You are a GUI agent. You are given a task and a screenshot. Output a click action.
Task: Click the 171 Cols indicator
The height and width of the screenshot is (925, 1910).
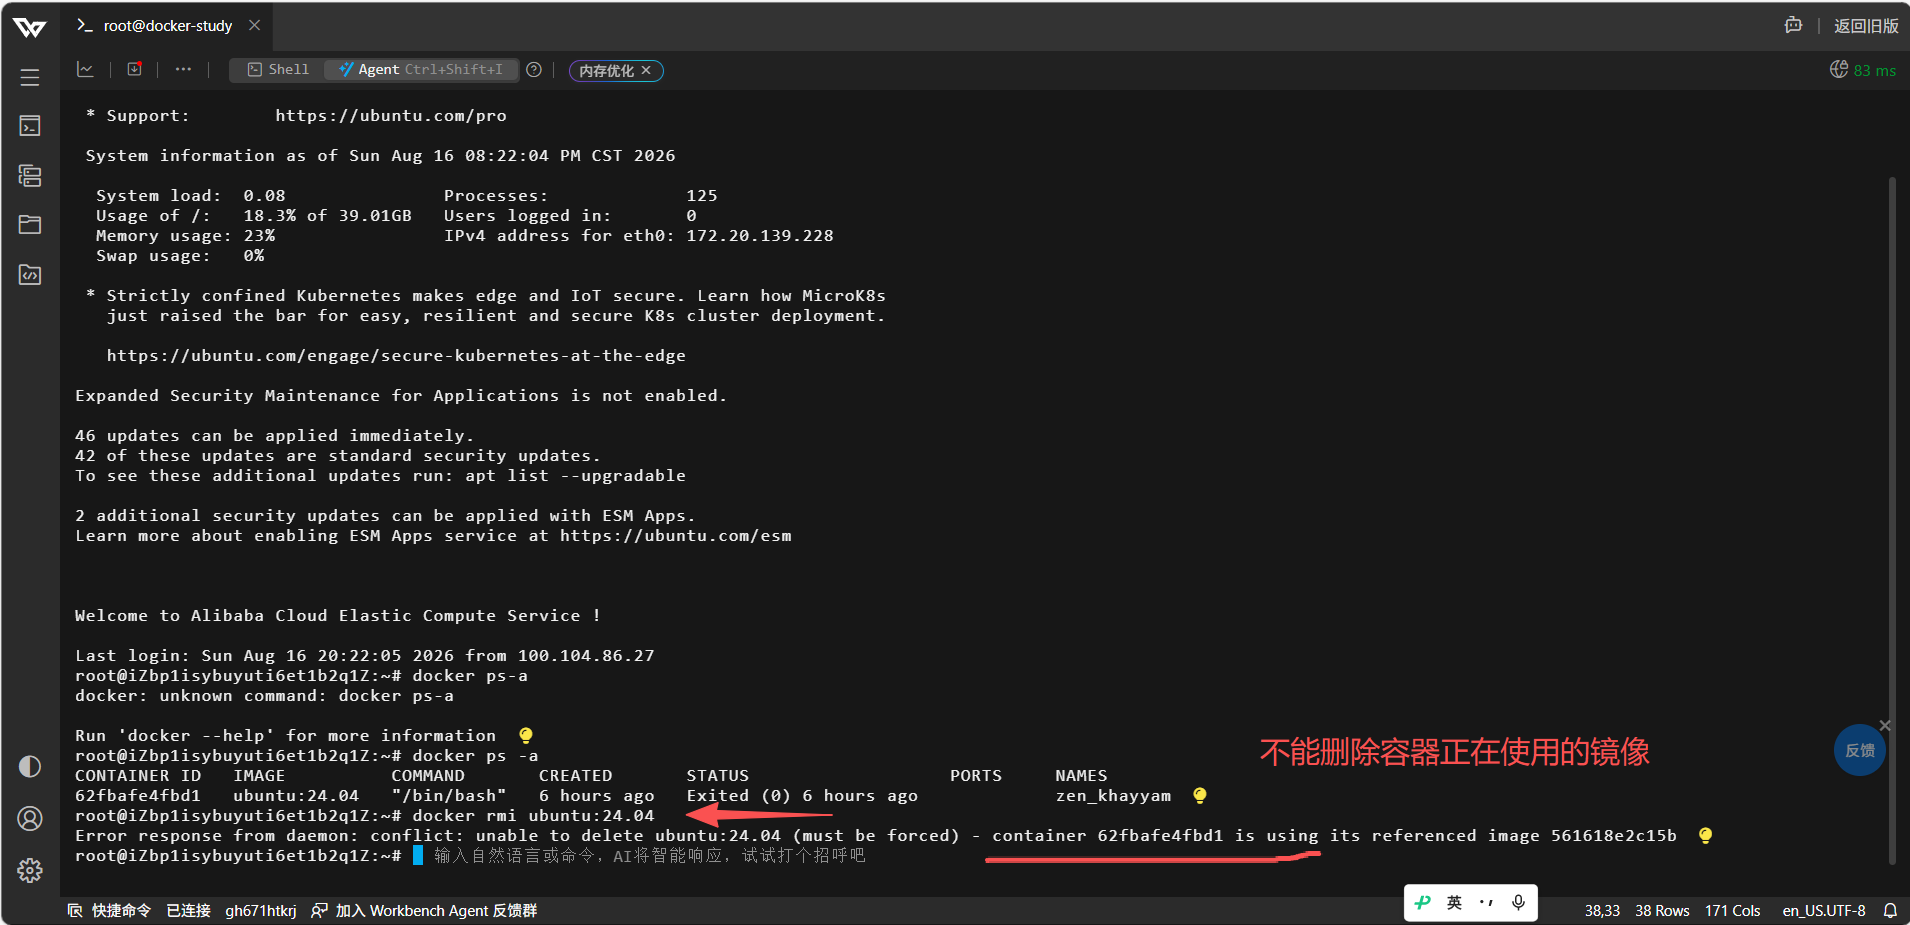coord(1732,910)
